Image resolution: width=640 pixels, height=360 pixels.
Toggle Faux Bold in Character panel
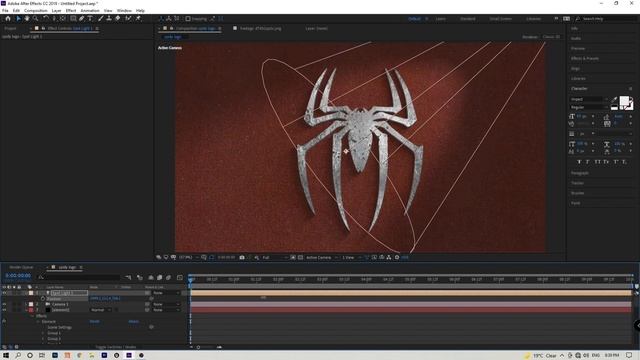(x=579, y=162)
